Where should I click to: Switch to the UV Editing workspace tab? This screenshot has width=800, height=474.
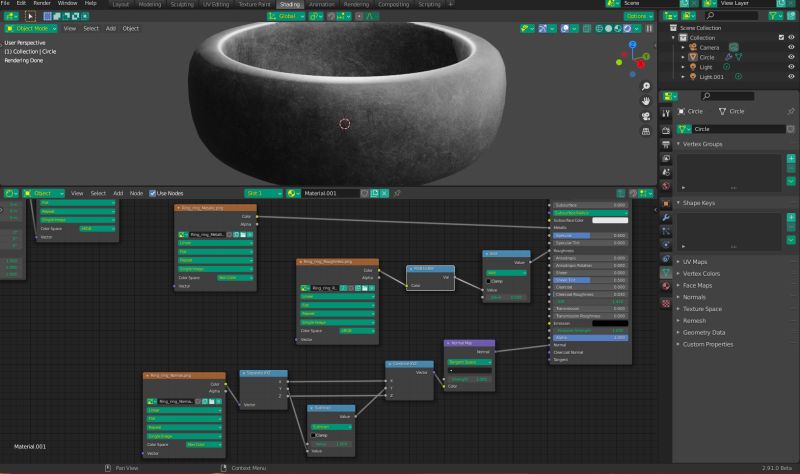point(216,5)
